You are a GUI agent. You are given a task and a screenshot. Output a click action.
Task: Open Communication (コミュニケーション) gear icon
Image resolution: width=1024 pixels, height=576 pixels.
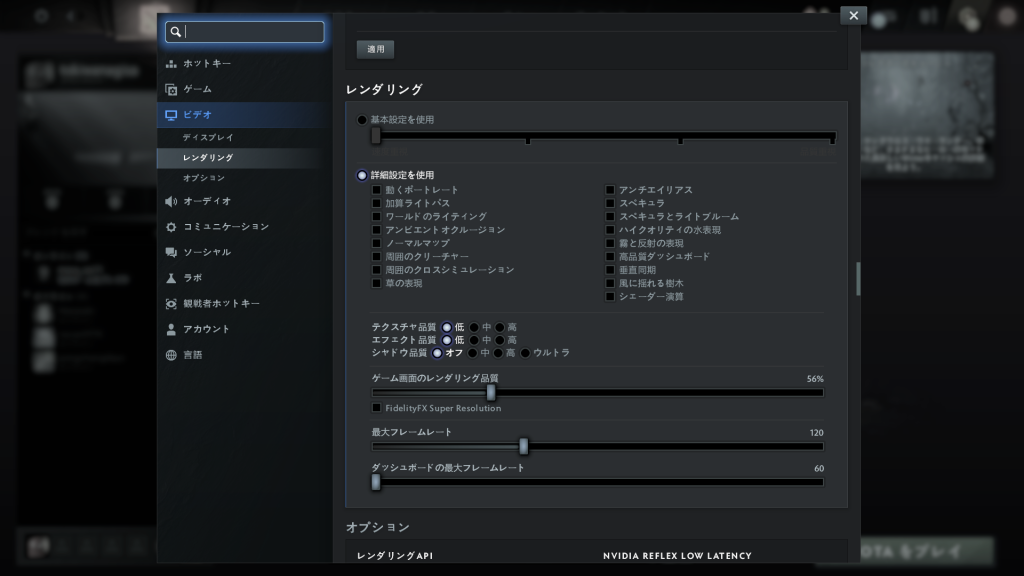[x=171, y=227]
